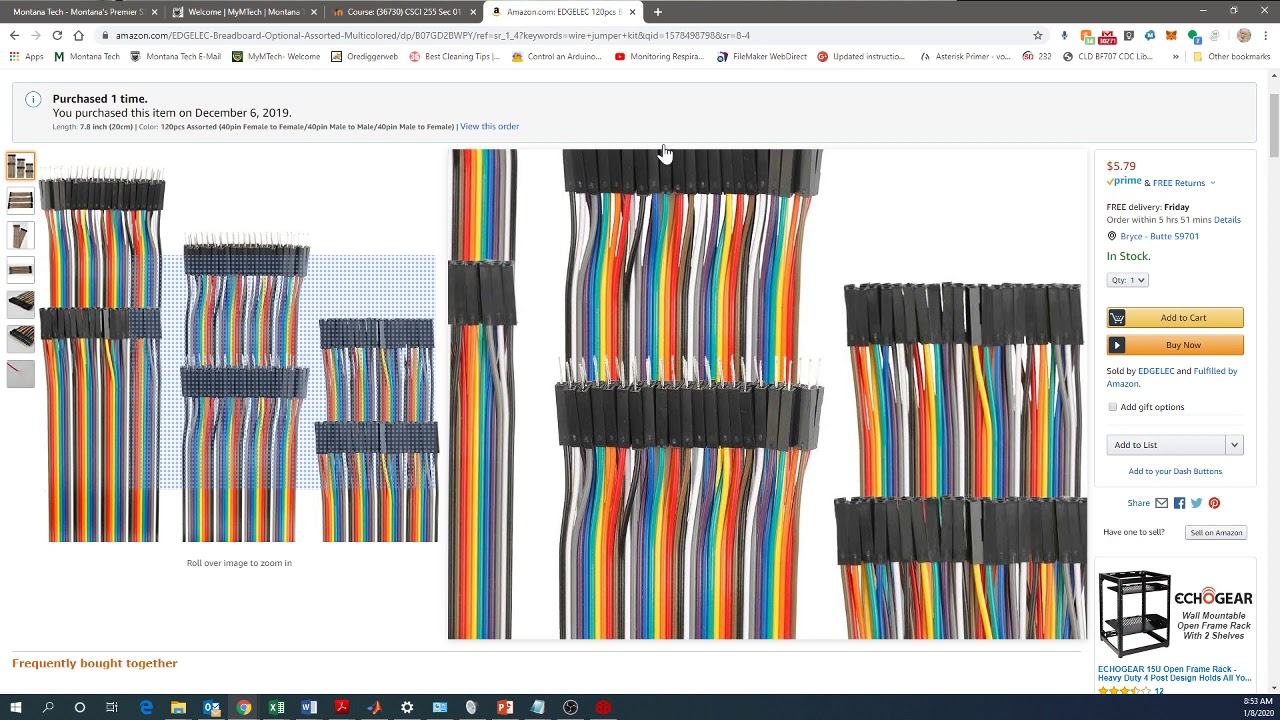
Task: Bookmark this page with star icon
Action: pos(1038,35)
